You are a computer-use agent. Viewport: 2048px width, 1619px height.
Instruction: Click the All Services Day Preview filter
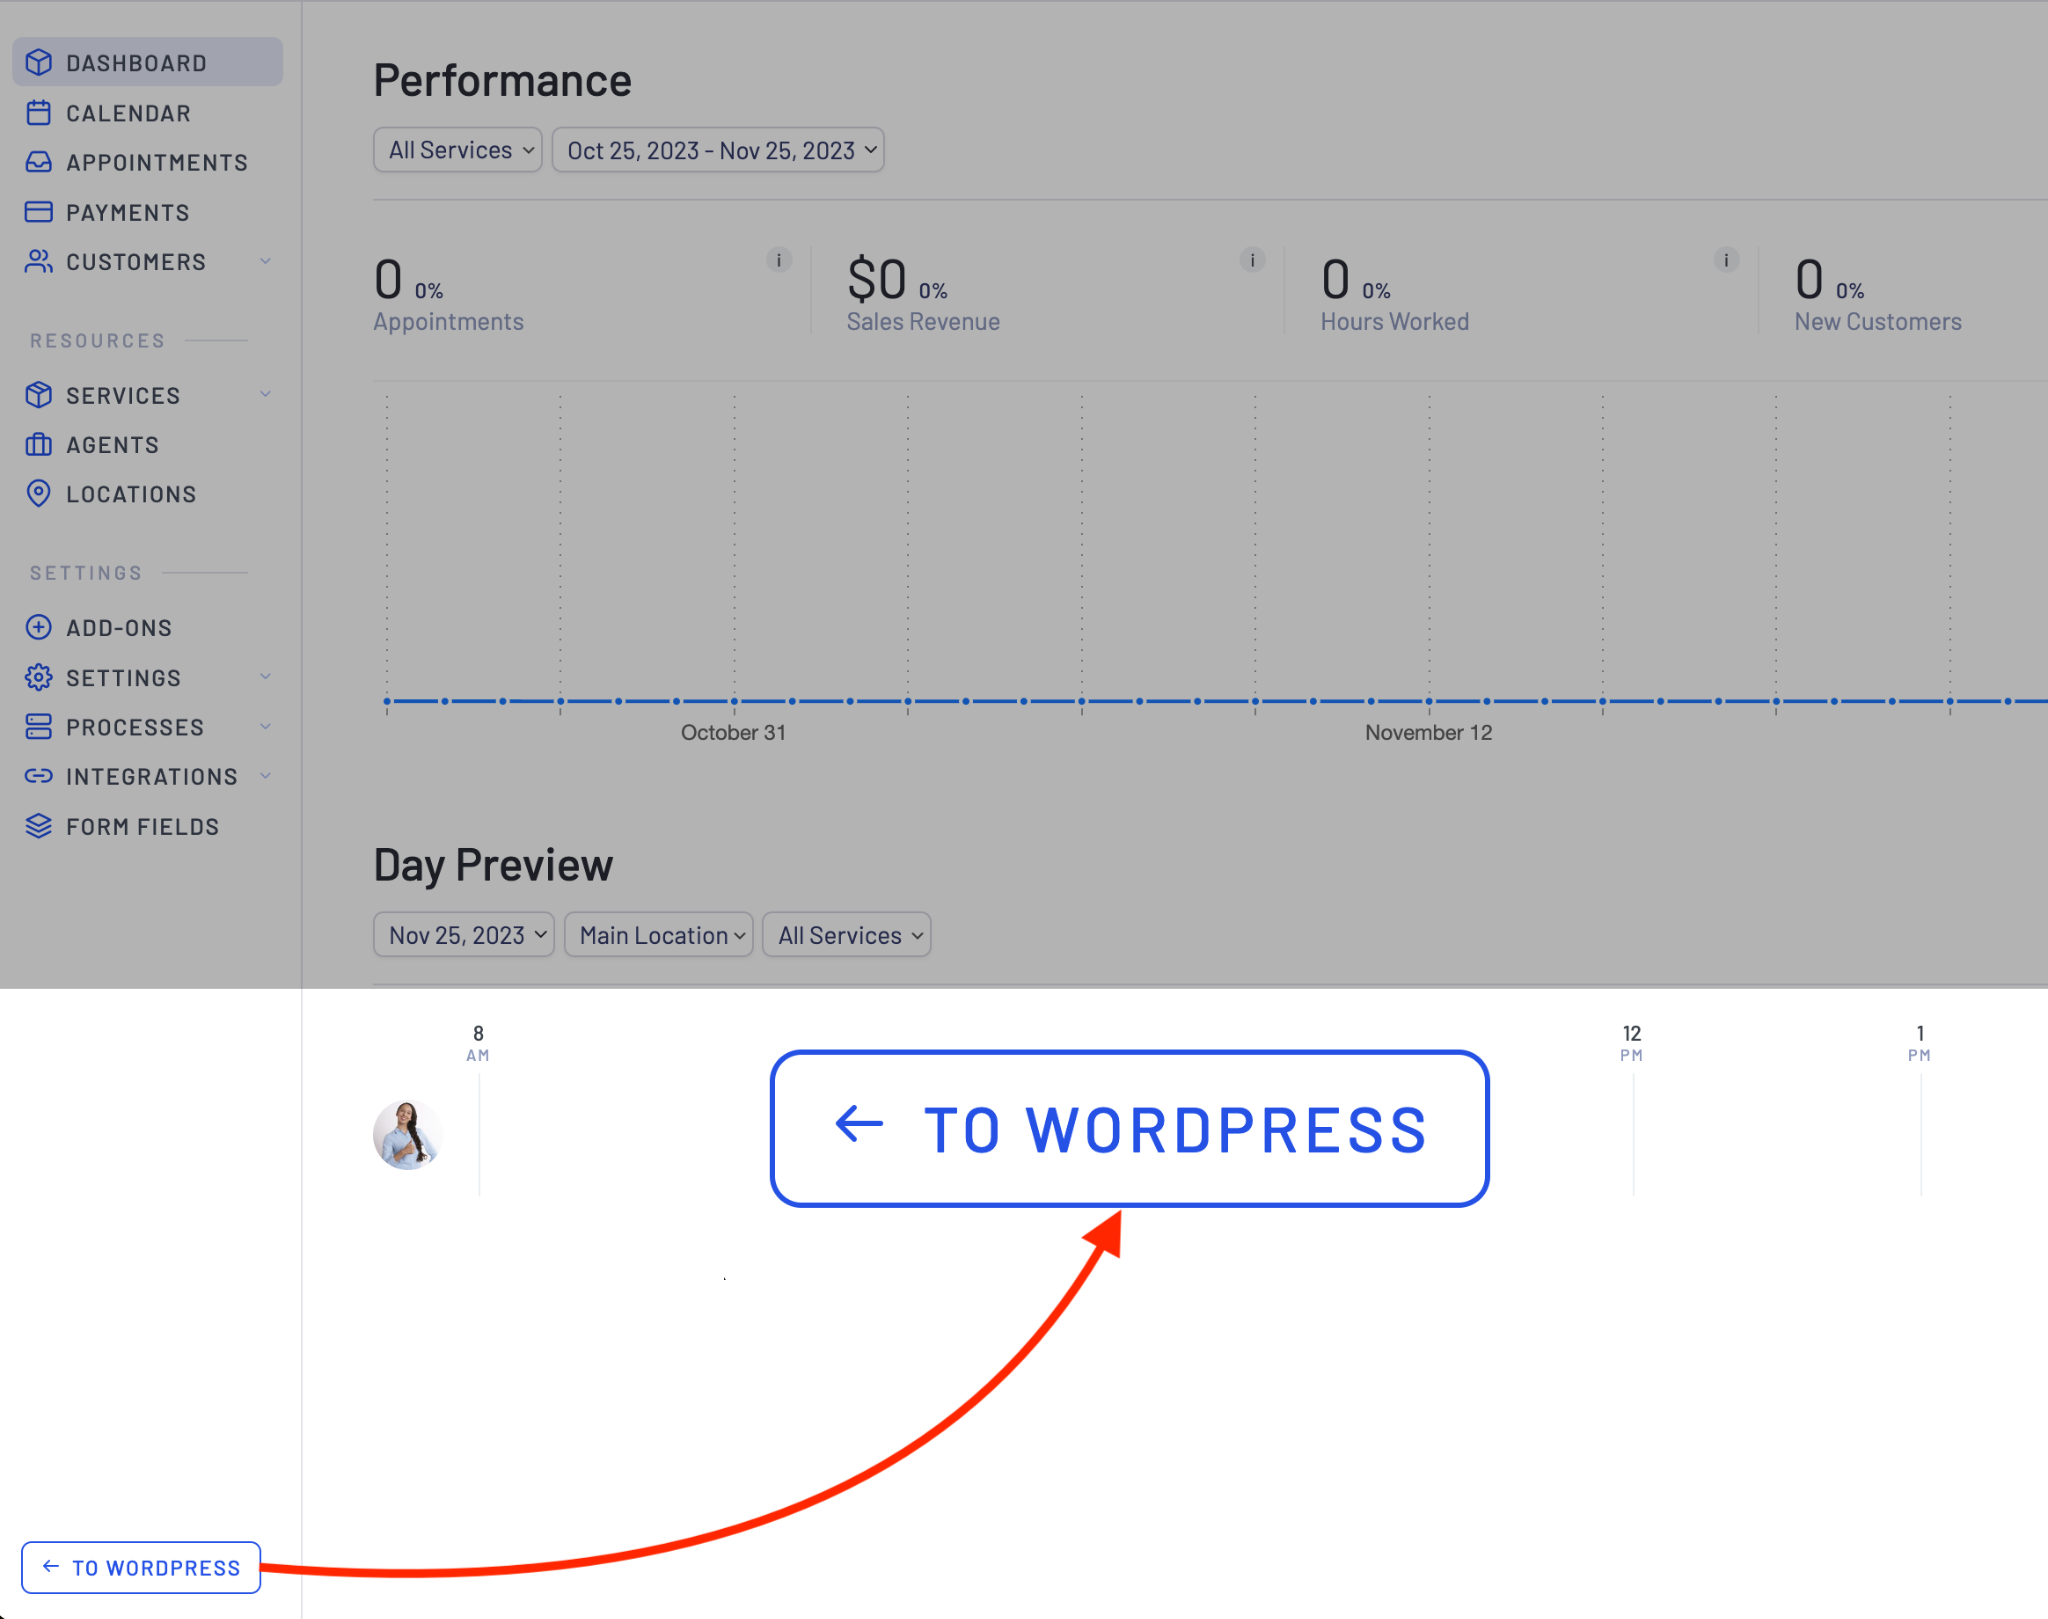point(849,936)
